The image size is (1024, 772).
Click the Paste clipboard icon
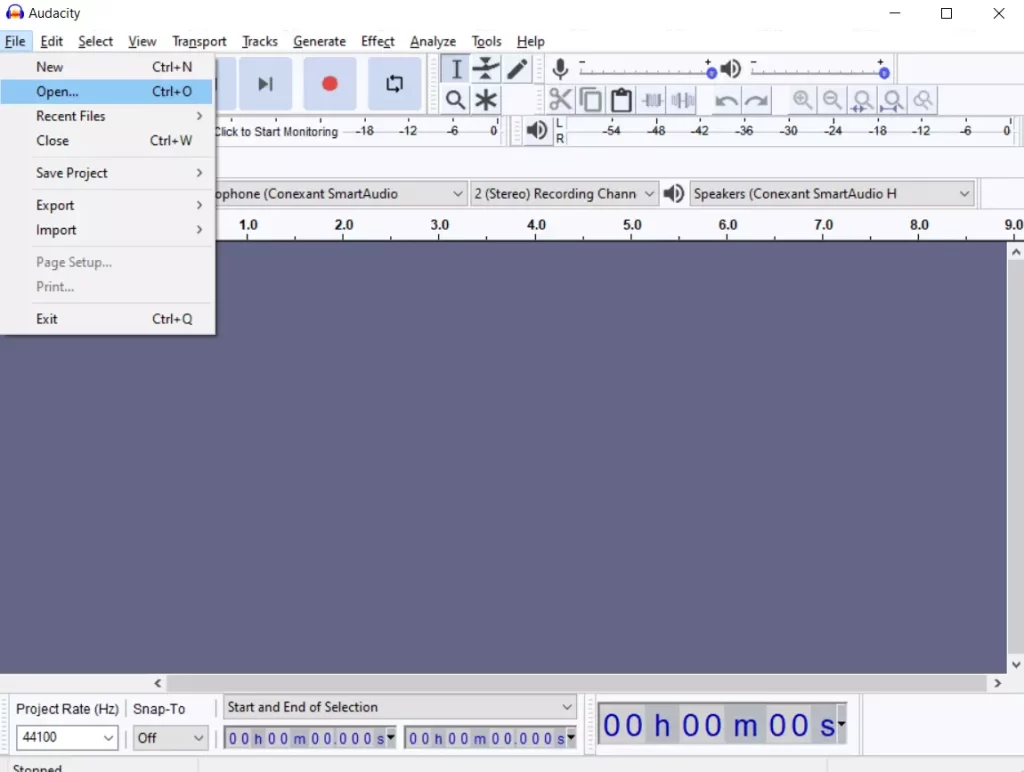621,100
